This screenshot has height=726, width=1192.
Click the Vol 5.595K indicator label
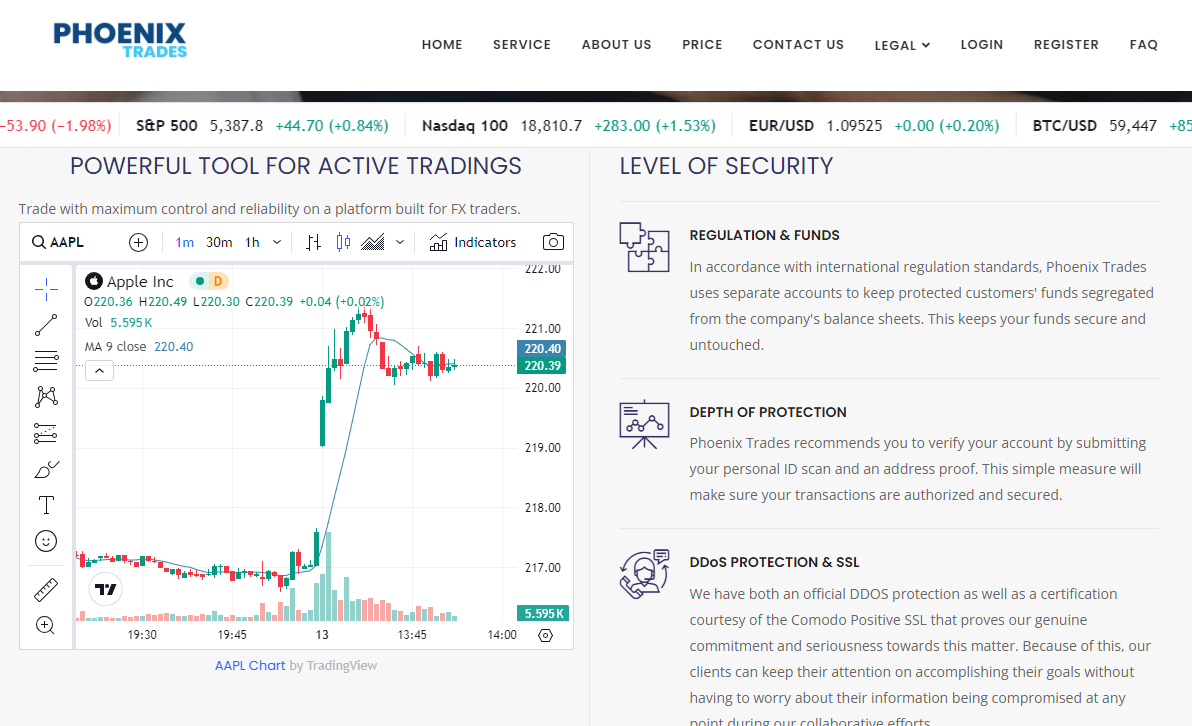pos(119,323)
